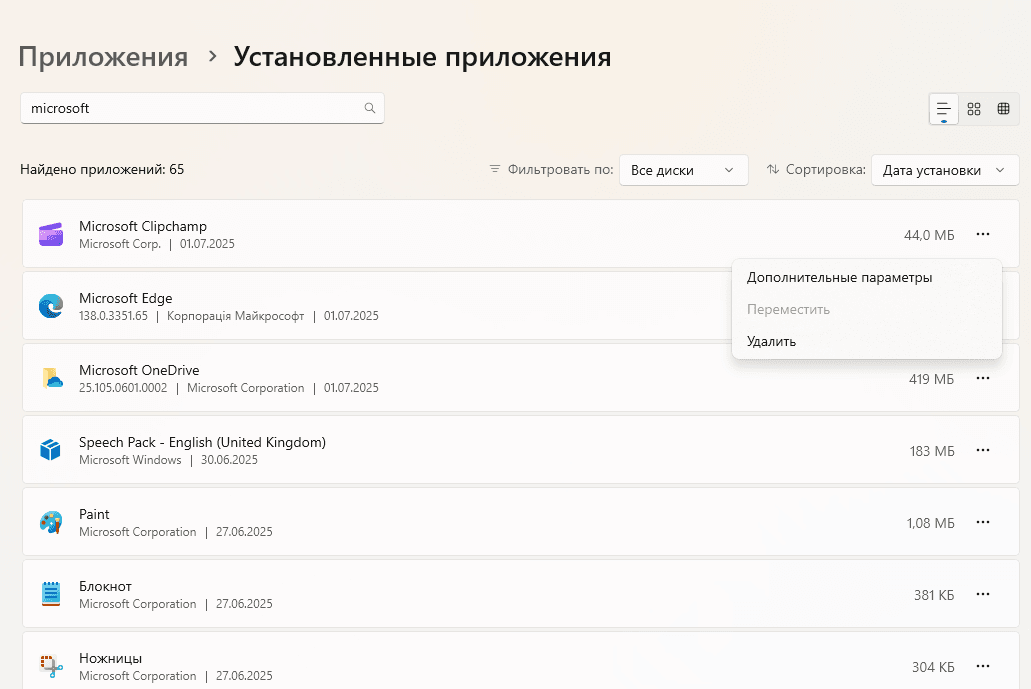Click the search magnifier icon
The image size is (1031, 689).
(370, 108)
